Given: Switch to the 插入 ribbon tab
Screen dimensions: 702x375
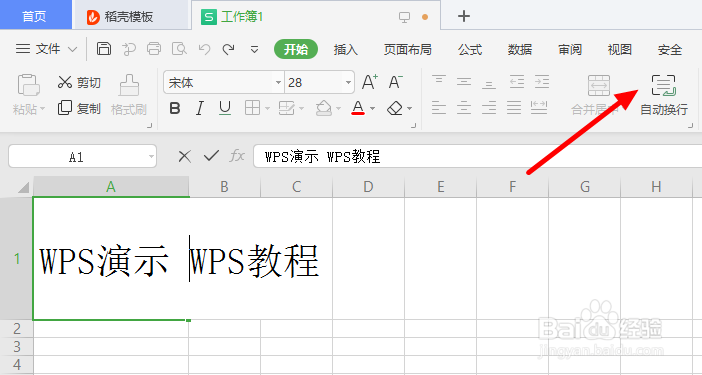Looking at the screenshot, I should click(346, 50).
